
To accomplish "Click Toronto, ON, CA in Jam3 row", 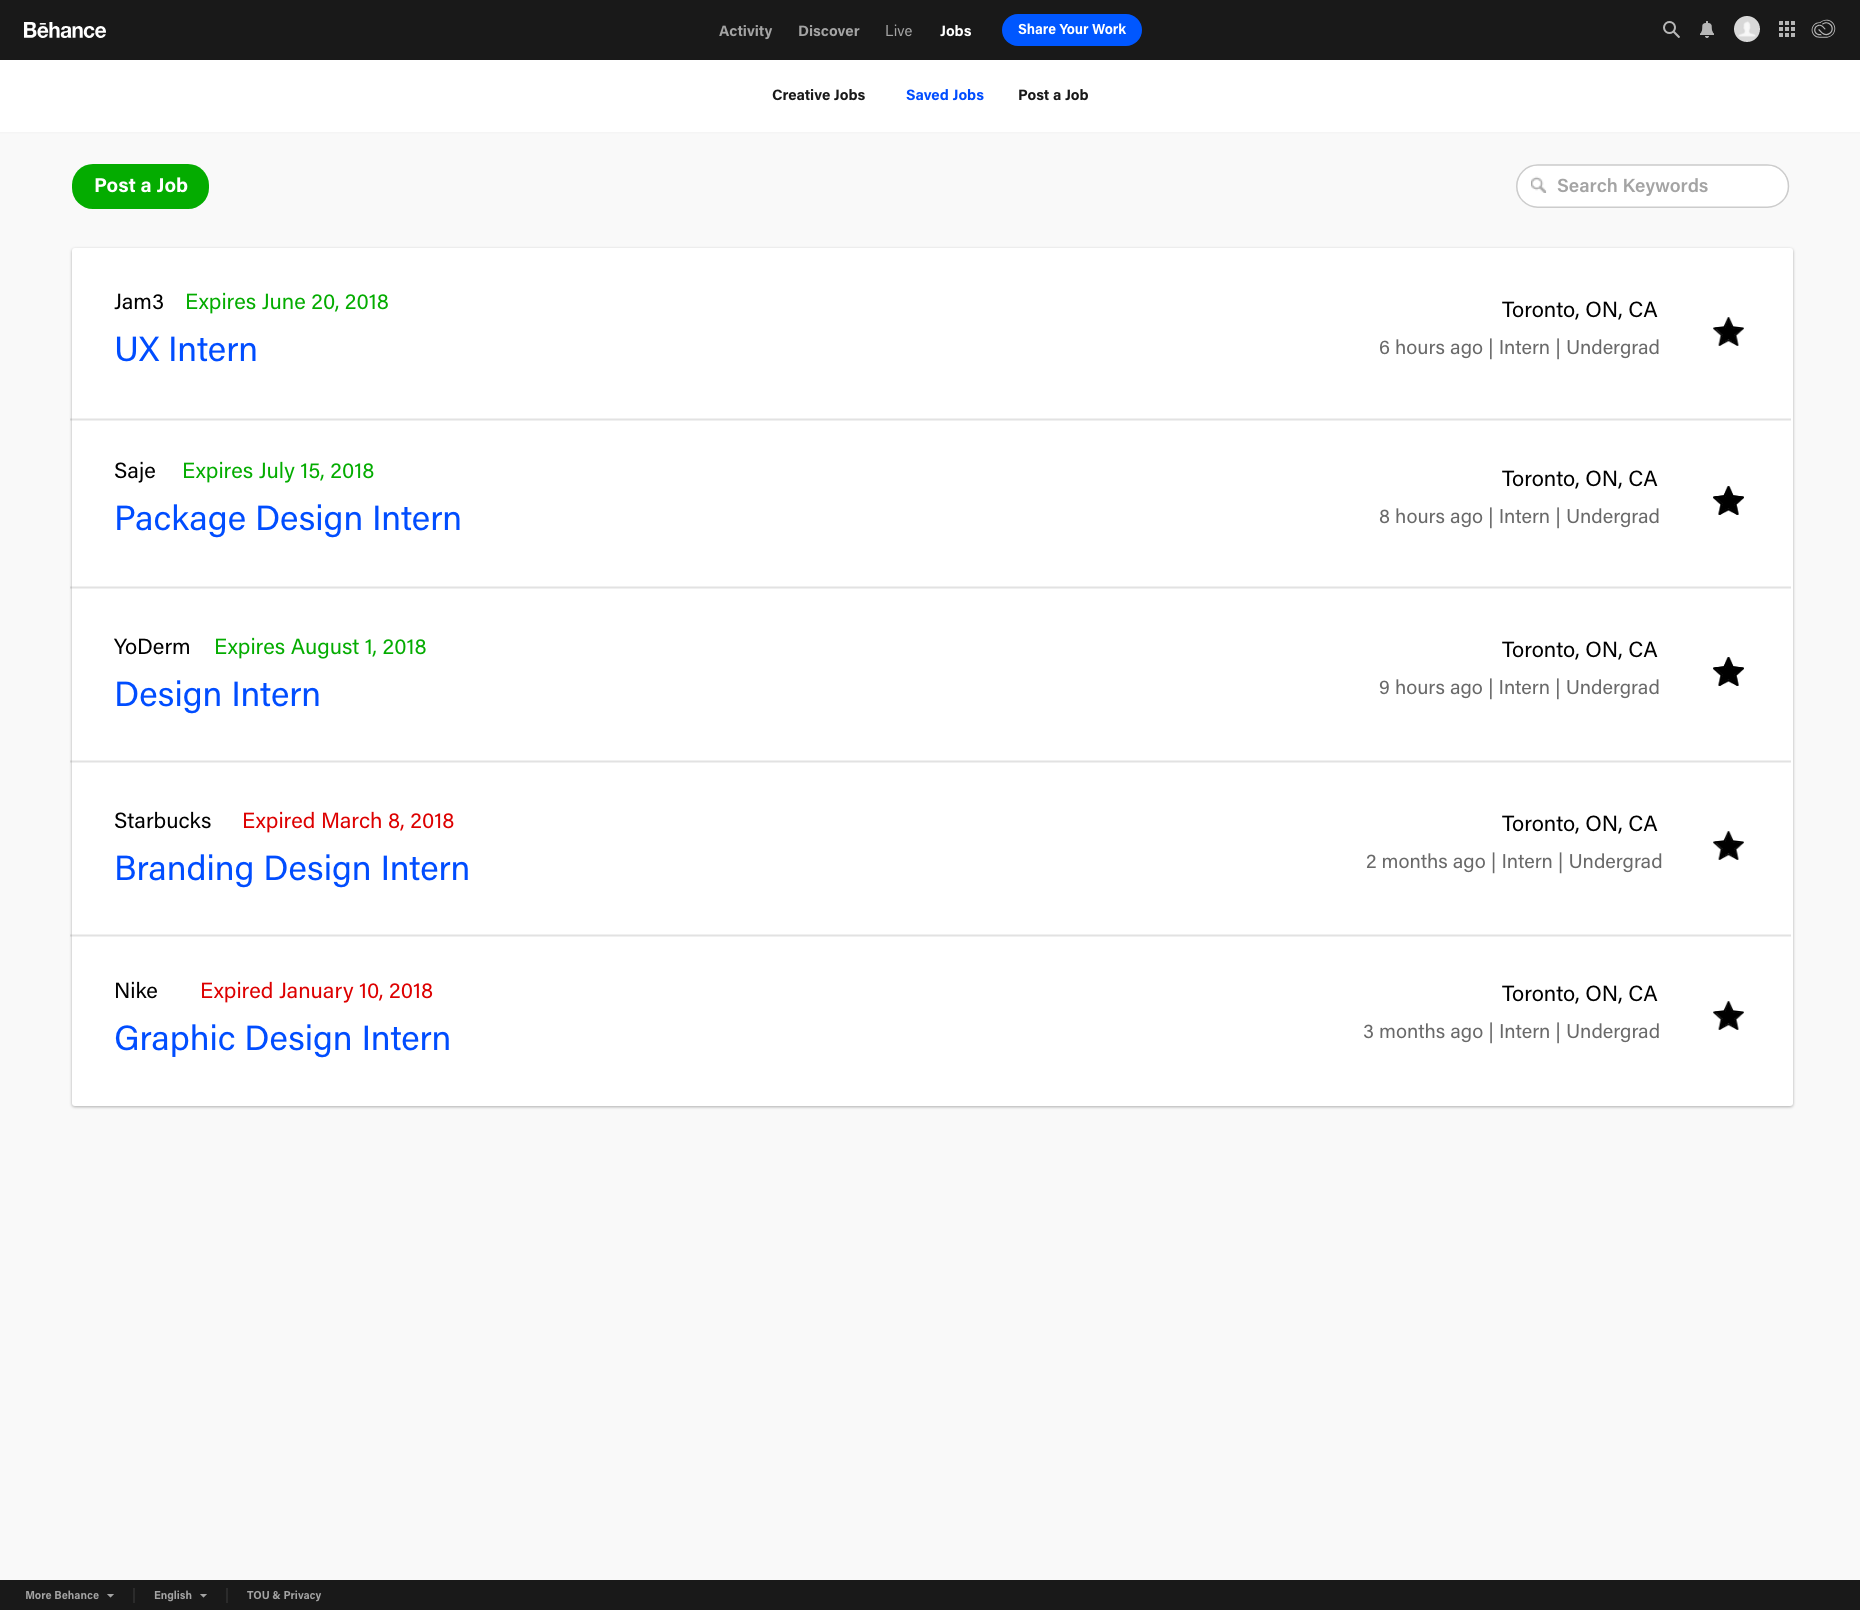I will click(1579, 310).
